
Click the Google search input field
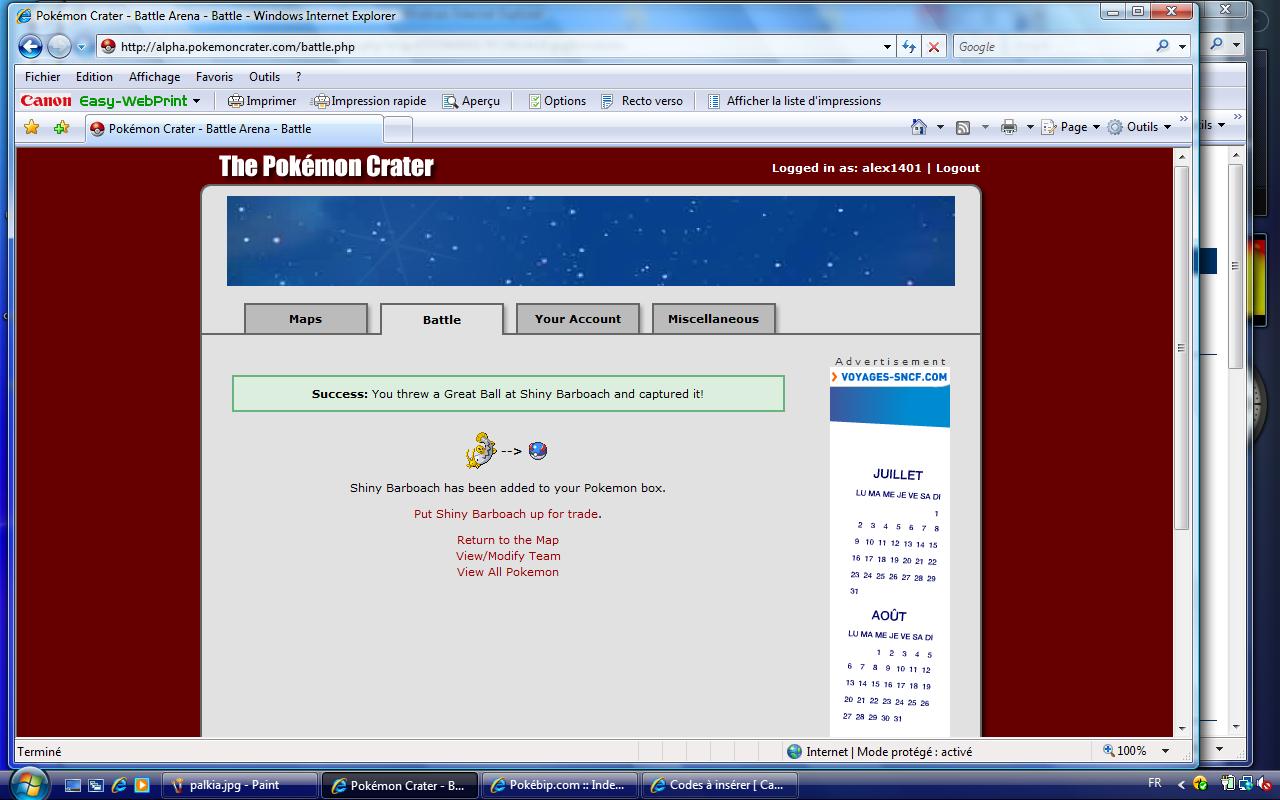(1050, 46)
